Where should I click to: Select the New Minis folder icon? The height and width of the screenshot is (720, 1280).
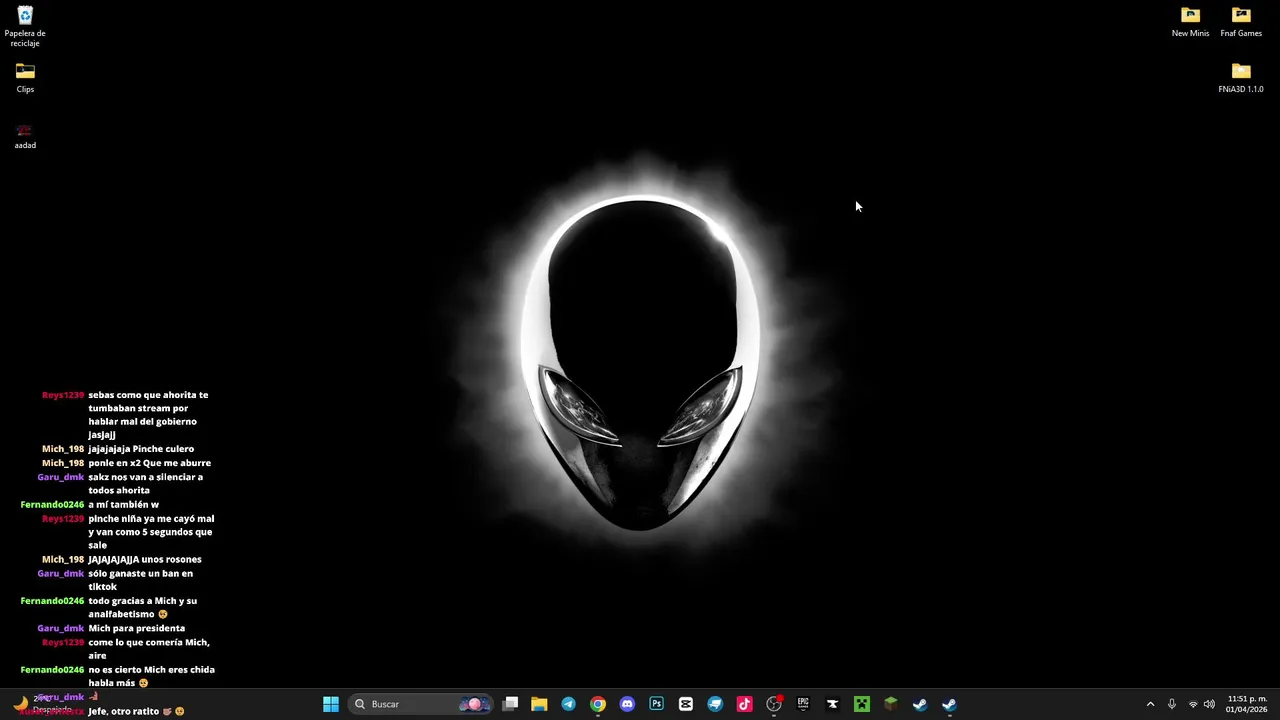[1190, 21]
